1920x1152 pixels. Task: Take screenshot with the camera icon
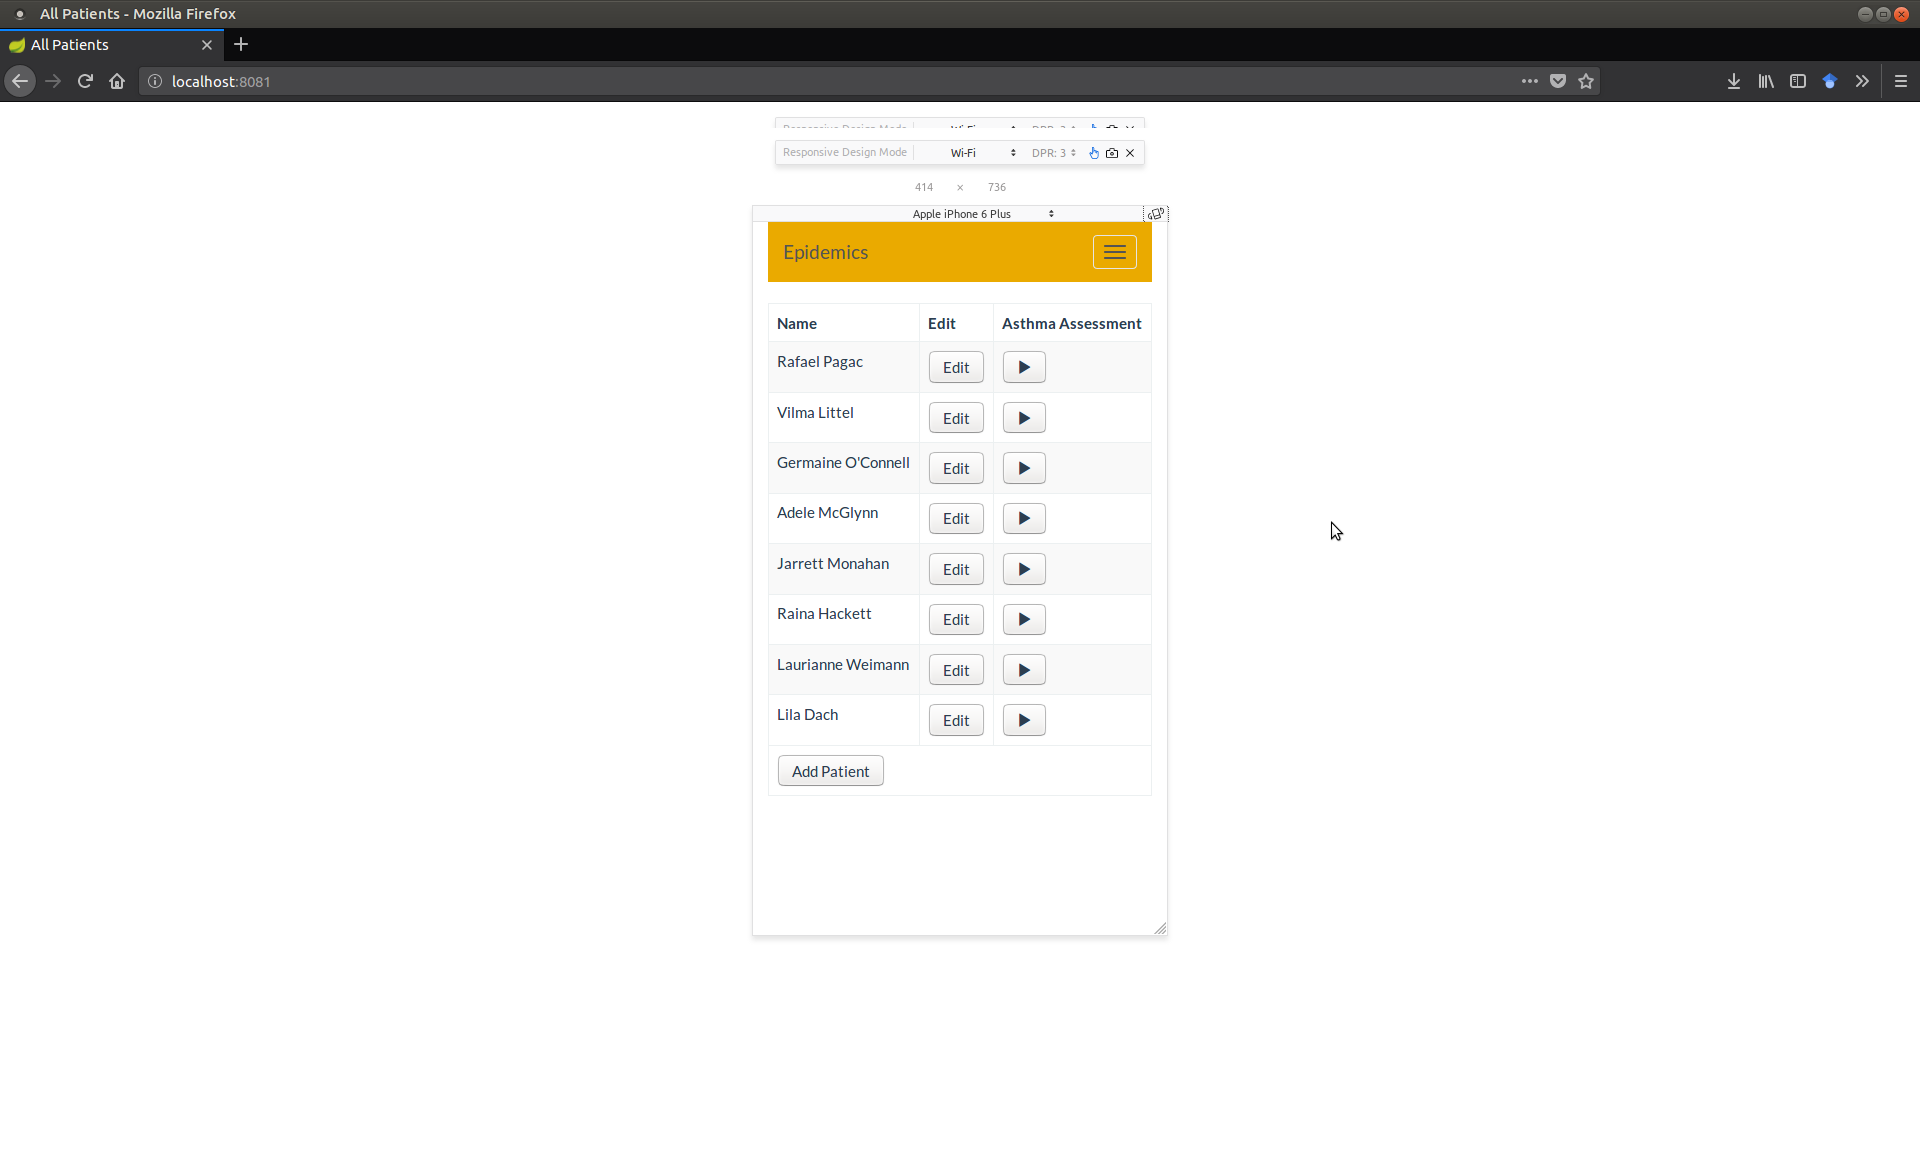tap(1112, 153)
